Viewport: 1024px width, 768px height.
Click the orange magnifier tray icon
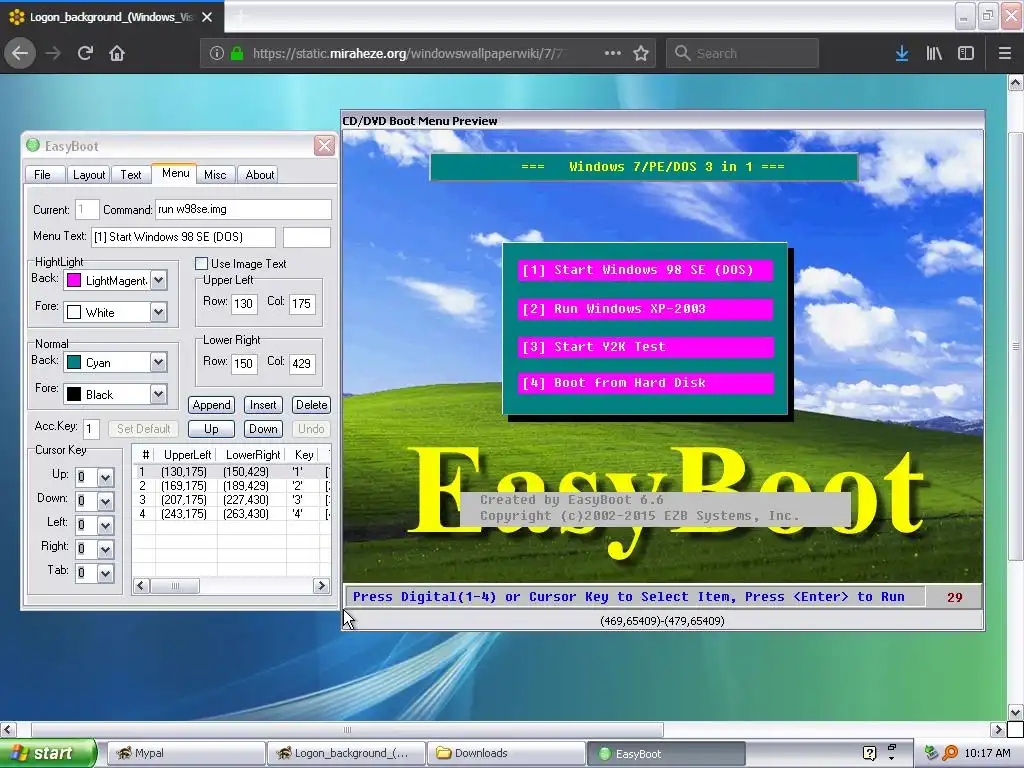[x=950, y=753]
